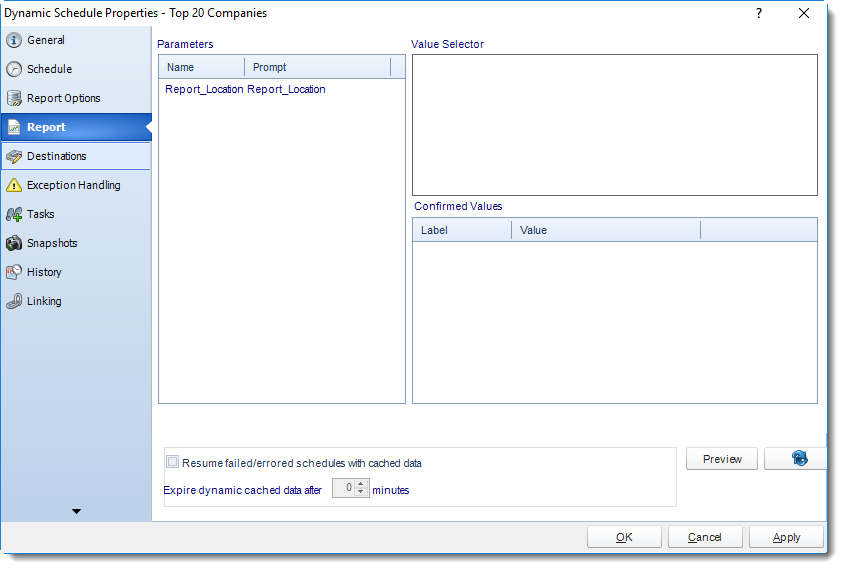Decrease the cache expiry minutes stepper
Screen dimensions: 843x569
coord(361,492)
